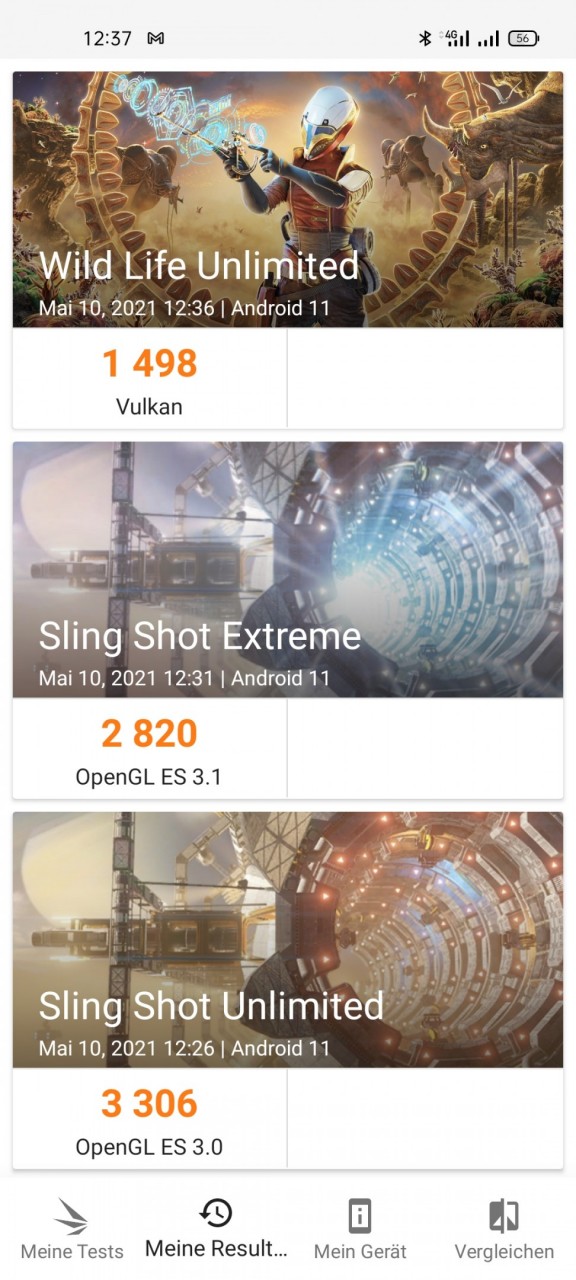The image size is (576, 1280).
Task: Open the Wild Life Unlimited result image
Action: coord(288,199)
